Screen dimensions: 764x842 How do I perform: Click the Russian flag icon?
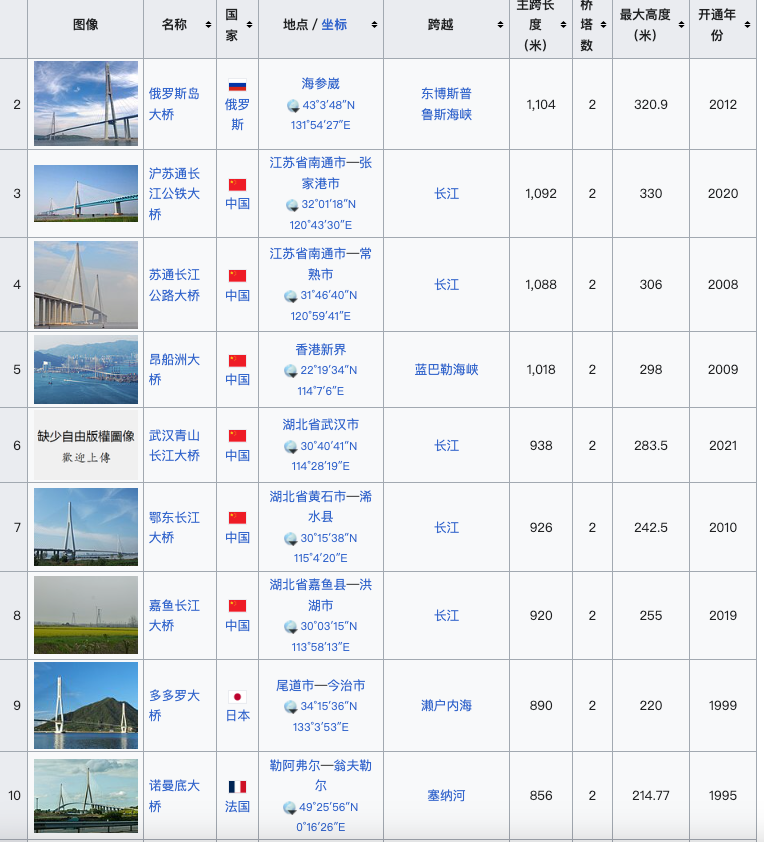click(237, 85)
